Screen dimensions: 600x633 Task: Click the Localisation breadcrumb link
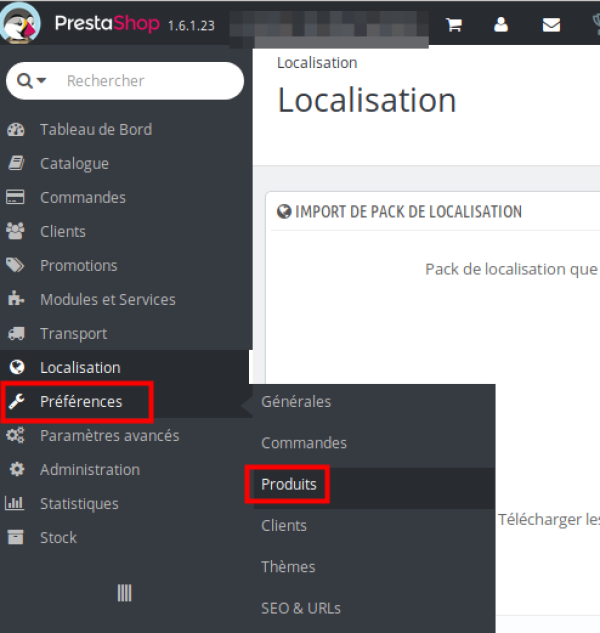pyautogui.click(x=317, y=63)
